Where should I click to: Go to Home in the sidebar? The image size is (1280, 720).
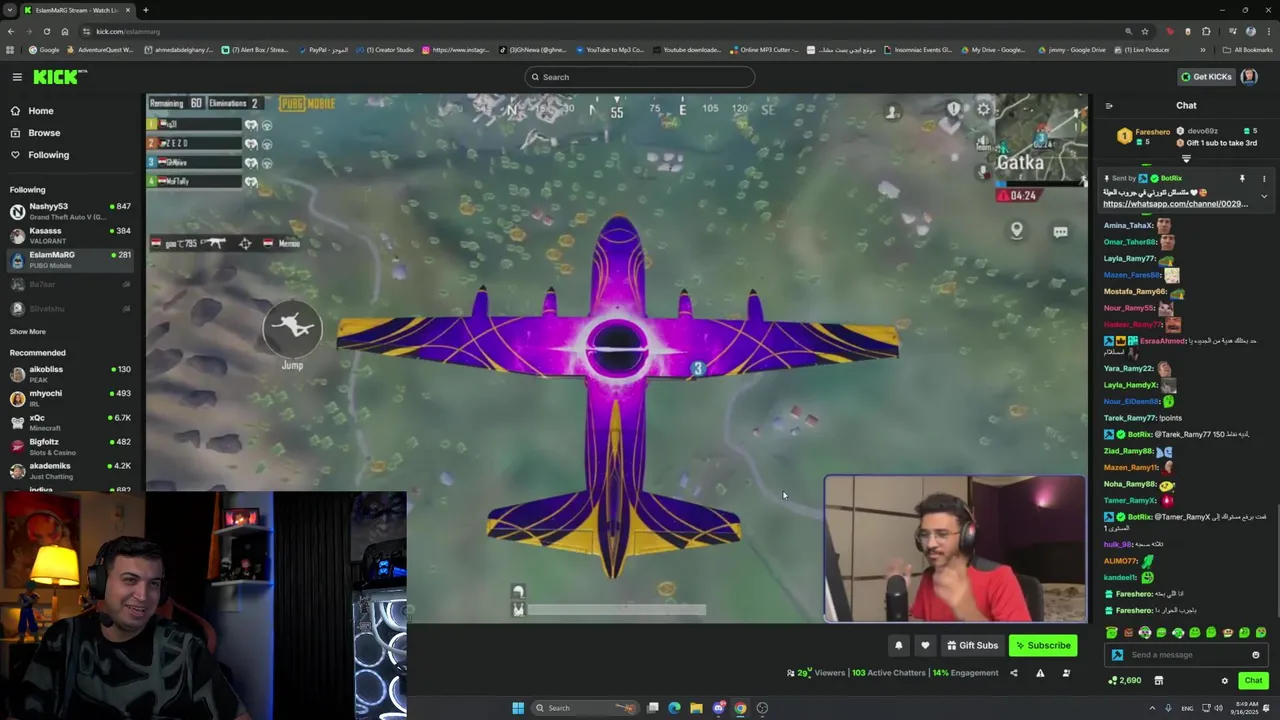41,111
